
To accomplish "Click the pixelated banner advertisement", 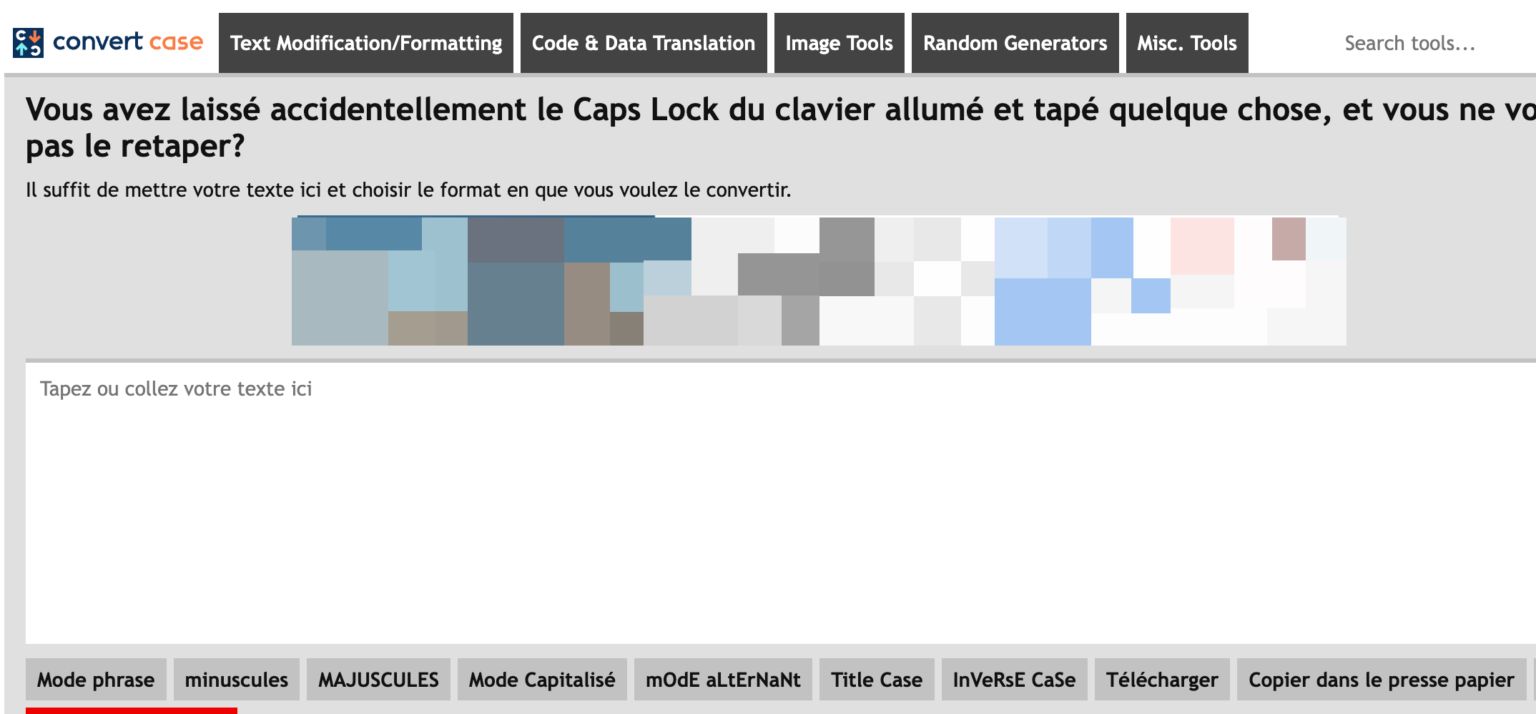I will point(818,281).
